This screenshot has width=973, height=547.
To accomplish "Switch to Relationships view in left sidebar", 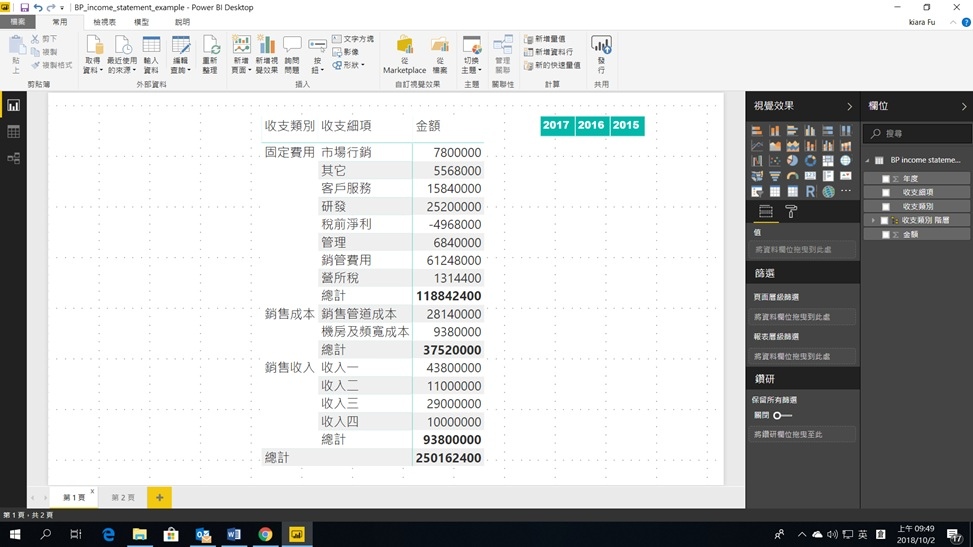I will (x=14, y=158).
